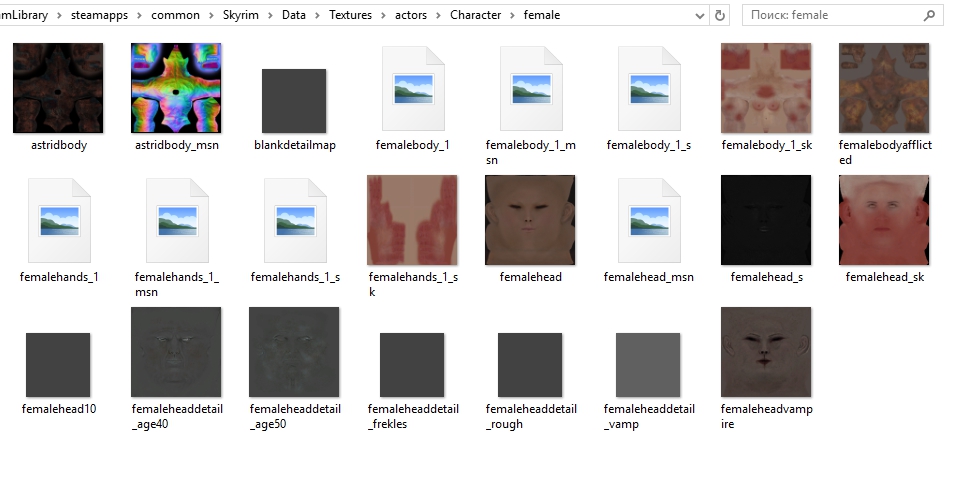Viewport: 954px width, 491px height.
Task: Click the astridbody_msn file name label
Action: [x=176, y=145]
